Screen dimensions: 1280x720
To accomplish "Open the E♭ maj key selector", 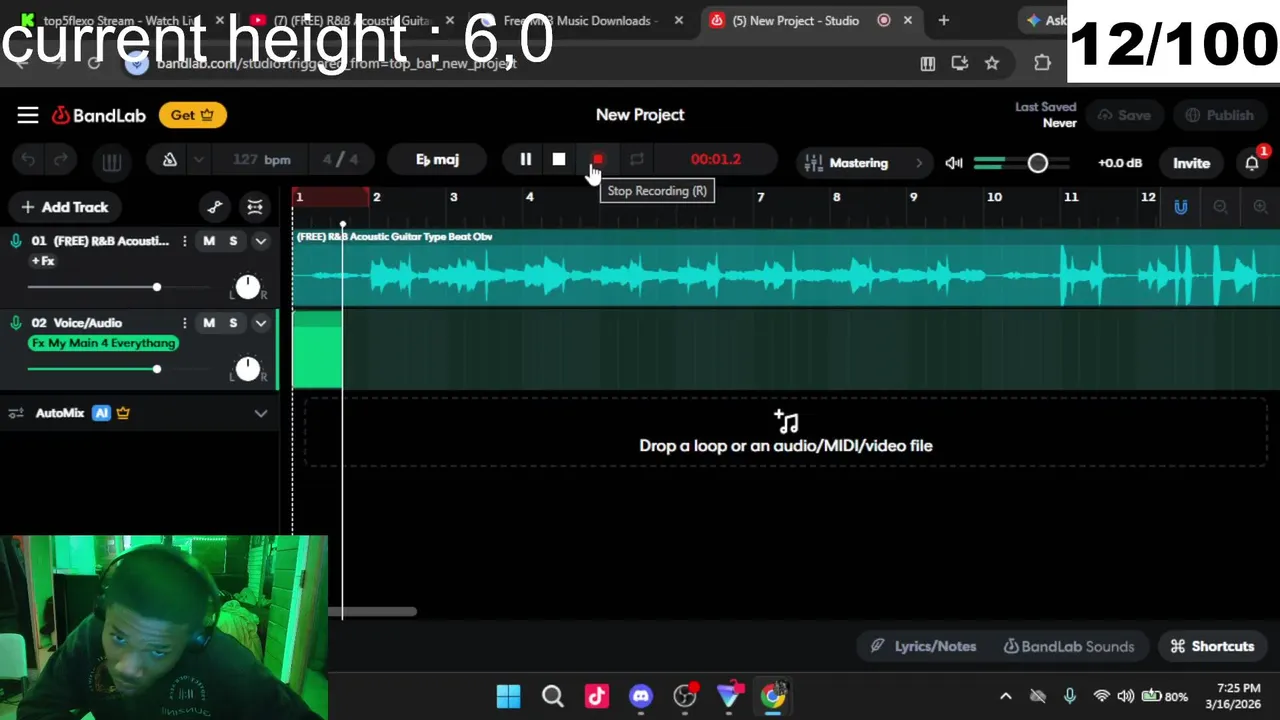I will click(437, 160).
